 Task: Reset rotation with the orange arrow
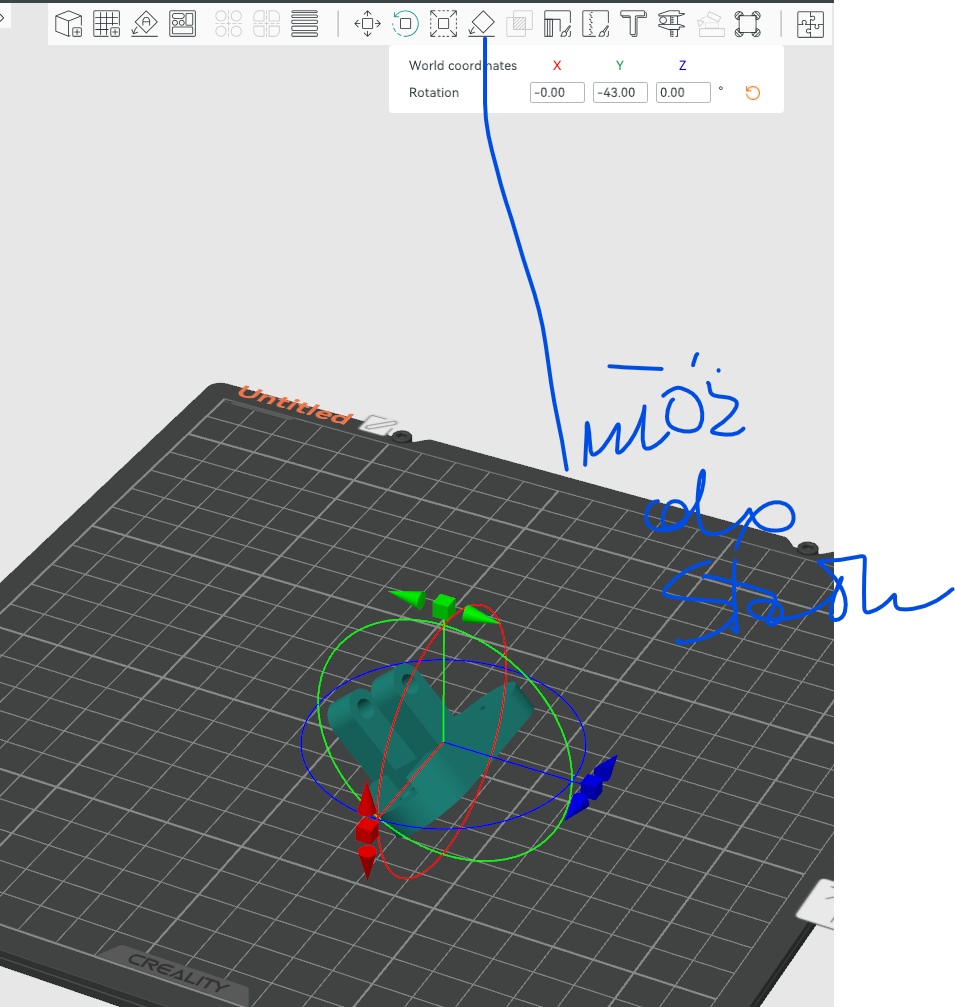pyautogui.click(x=753, y=93)
